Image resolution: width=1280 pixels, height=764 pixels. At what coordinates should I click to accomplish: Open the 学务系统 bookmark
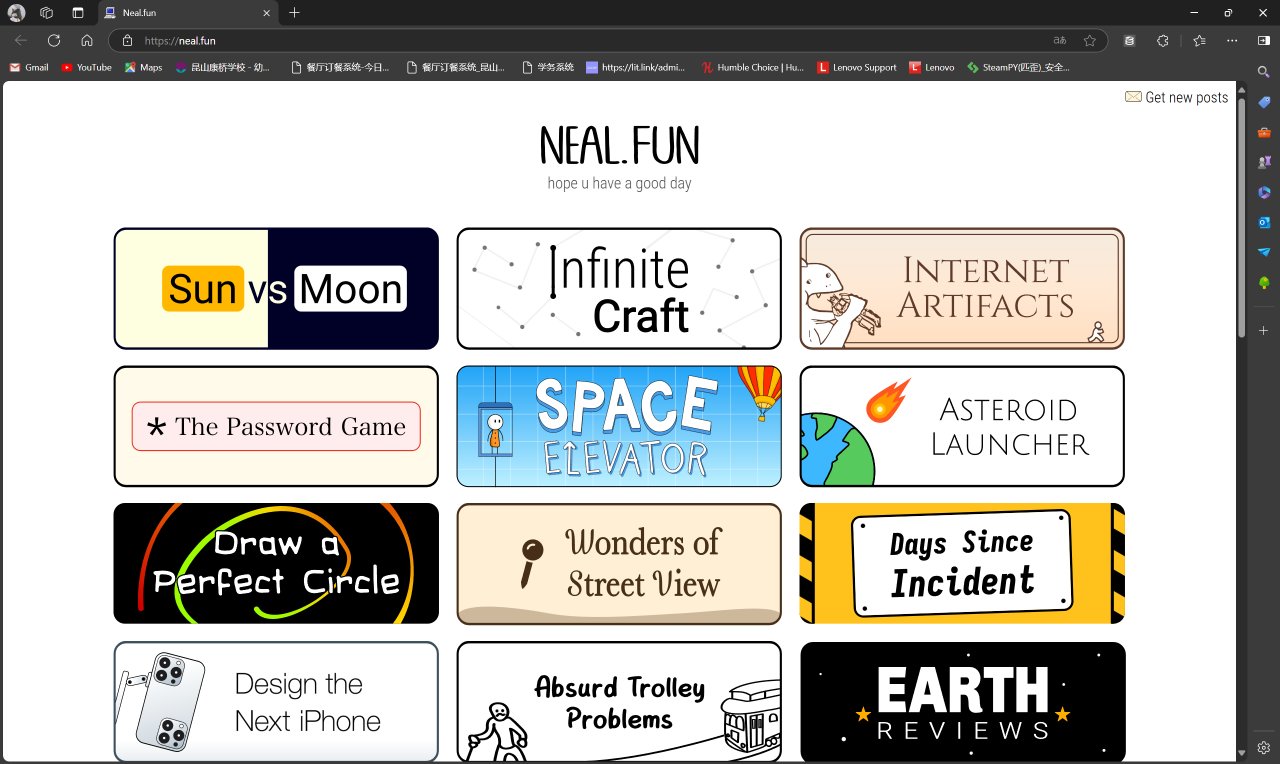point(548,67)
